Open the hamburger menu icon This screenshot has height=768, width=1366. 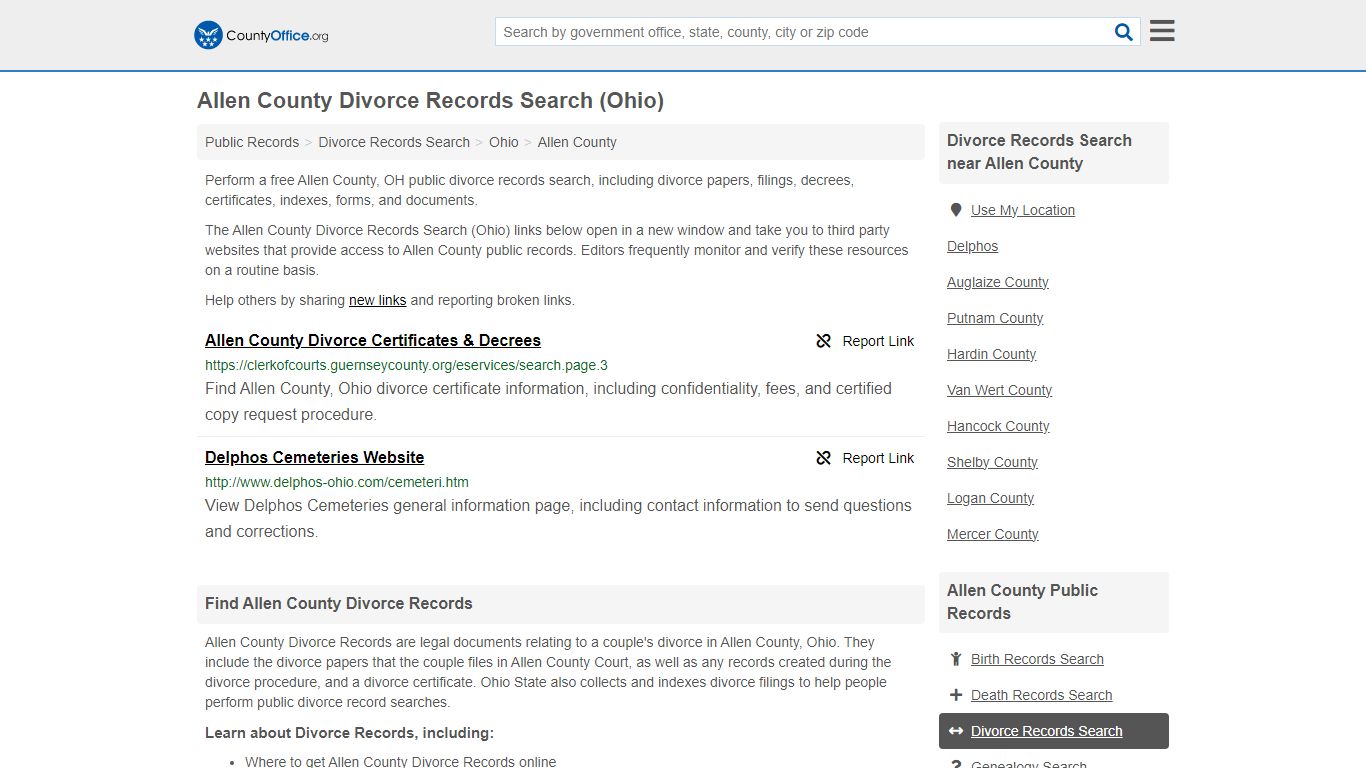tap(1162, 31)
